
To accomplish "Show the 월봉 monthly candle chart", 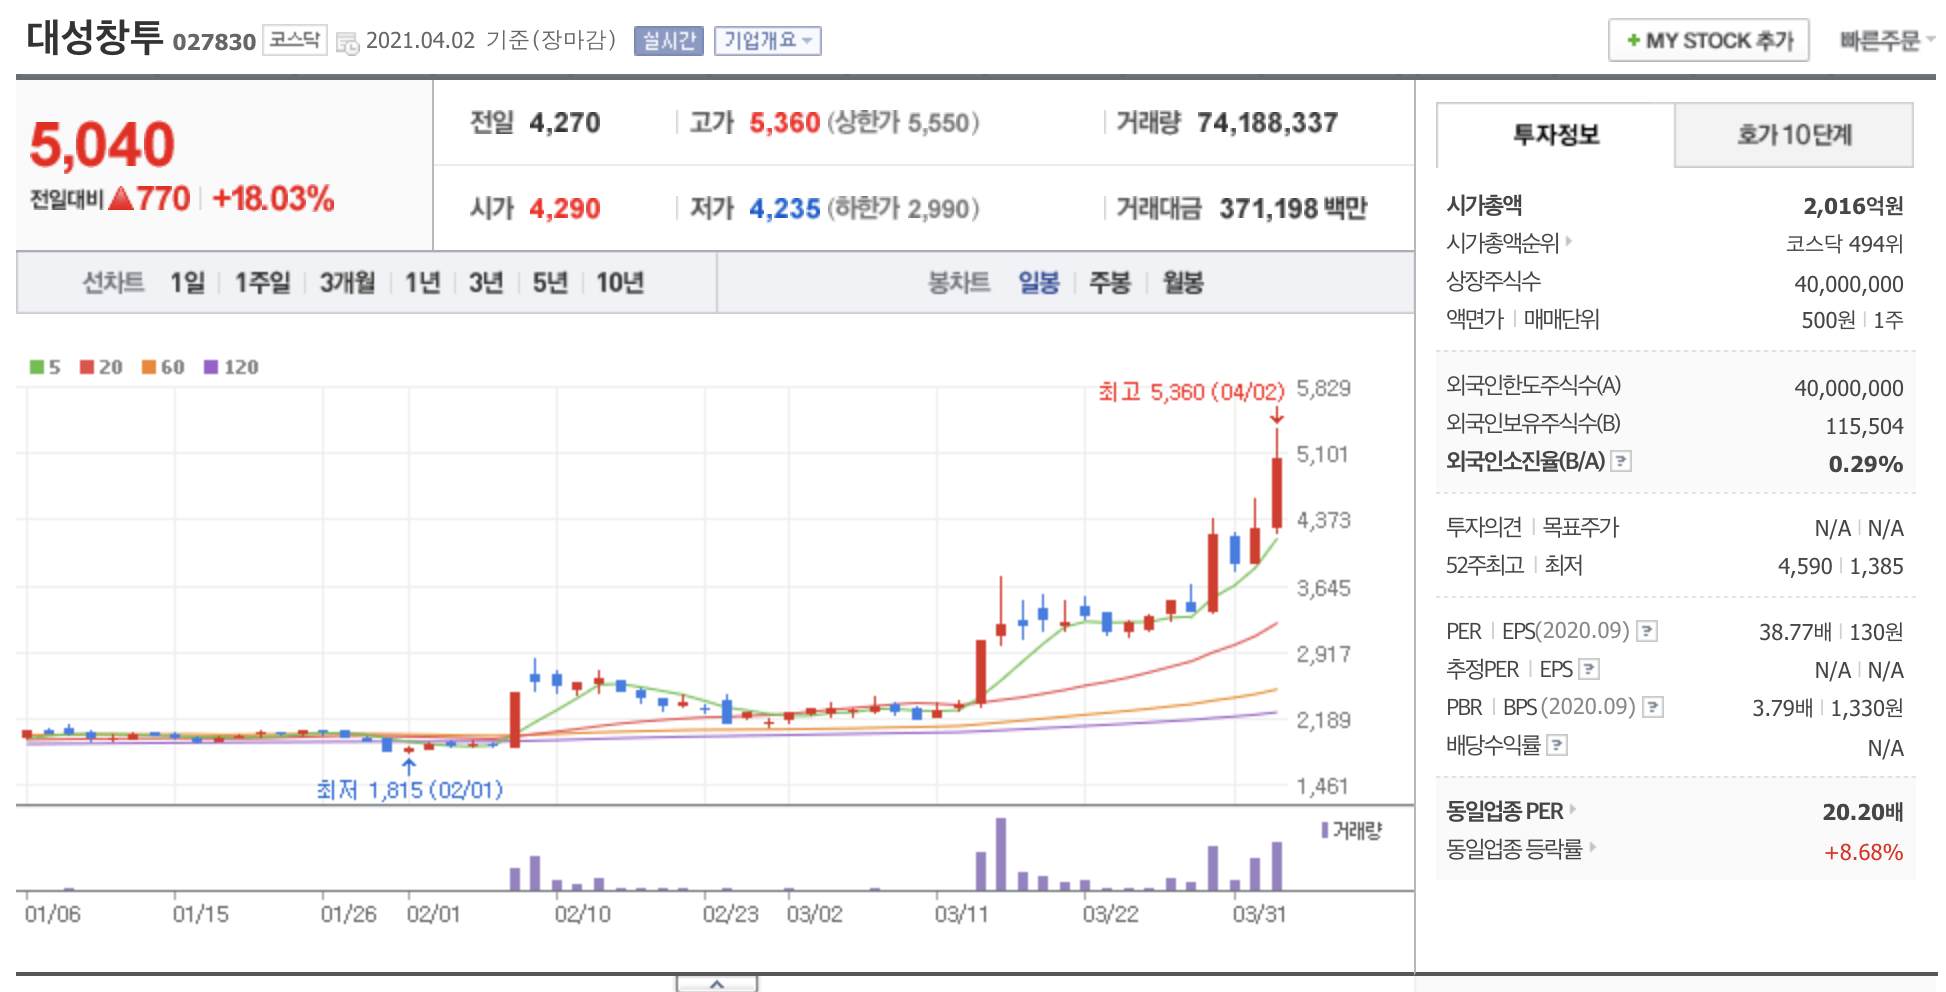I will [1183, 283].
